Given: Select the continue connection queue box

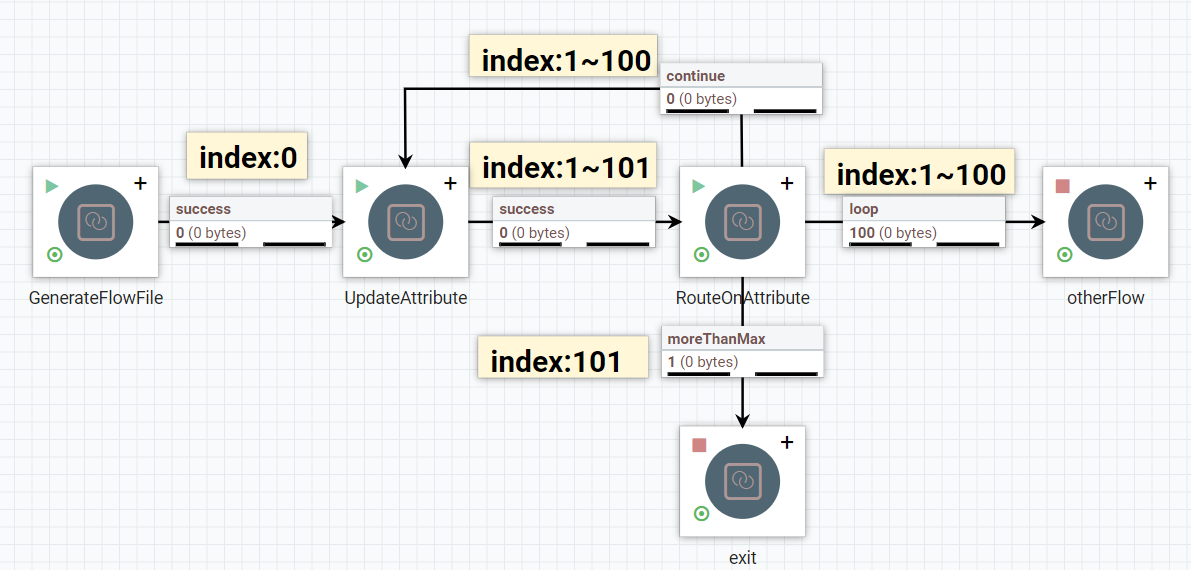Looking at the screenshot, I should point(741,88).
